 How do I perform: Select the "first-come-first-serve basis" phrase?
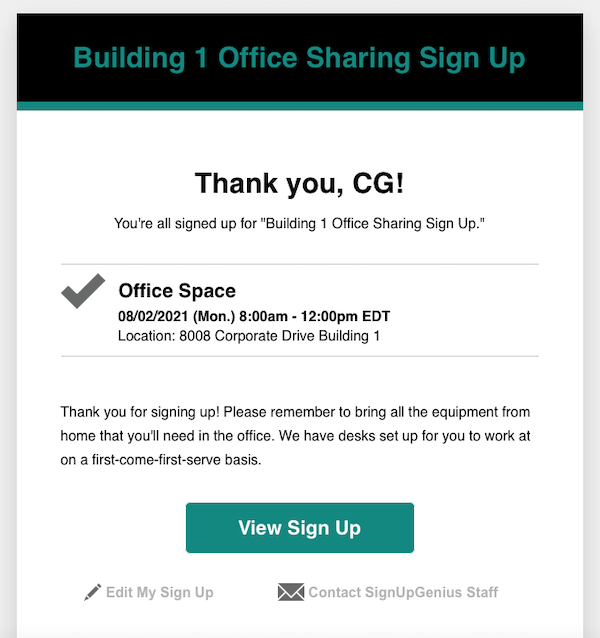click(x=176, y=460)
